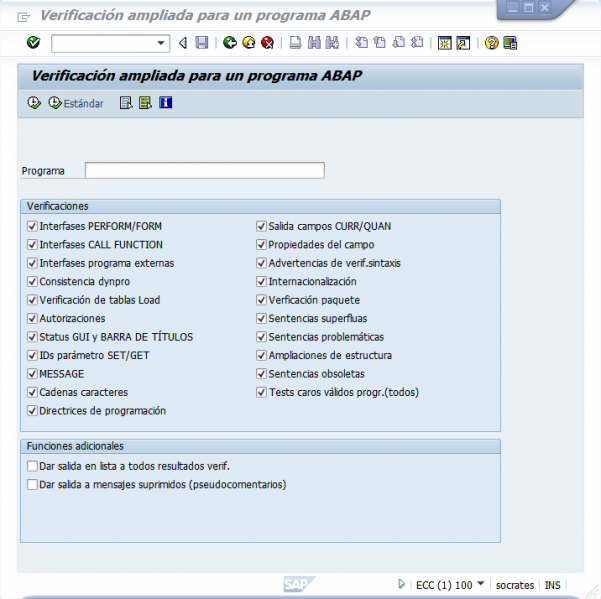
Task: Click the green Enter checkmark icon
Action: coord(33,43)
